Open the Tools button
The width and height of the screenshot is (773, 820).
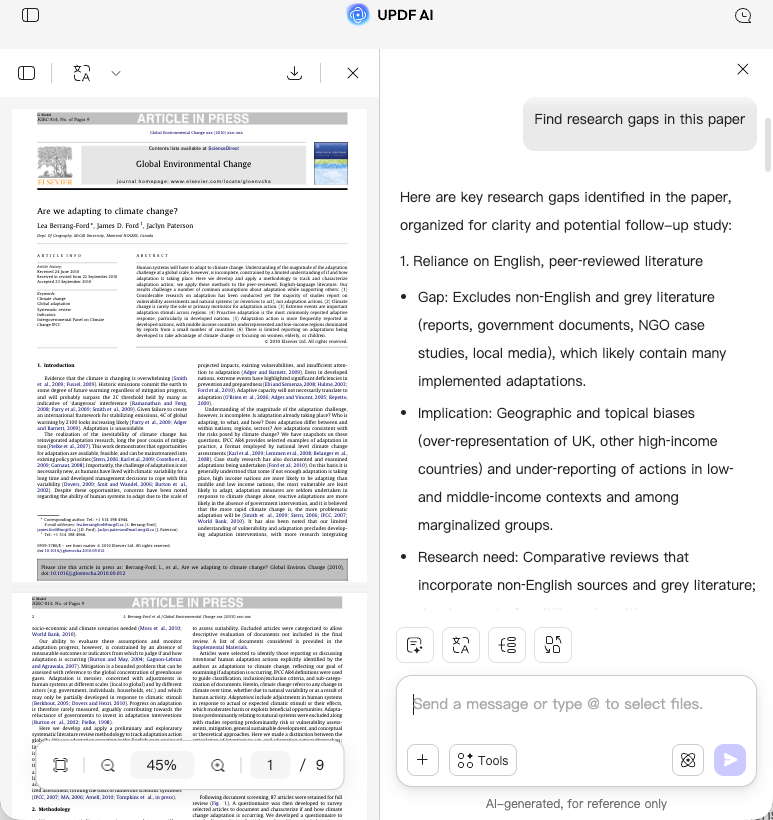483,760
